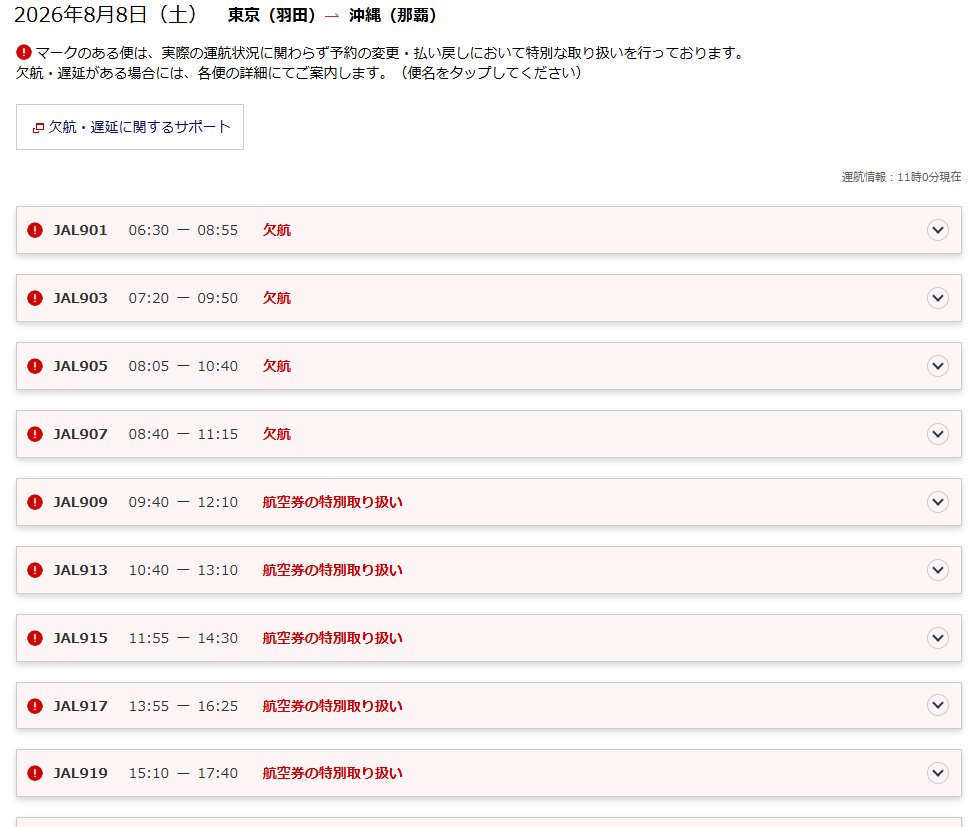Click the red alert icon on JAL901
The image size is (979, 827).
pos(35,230)
